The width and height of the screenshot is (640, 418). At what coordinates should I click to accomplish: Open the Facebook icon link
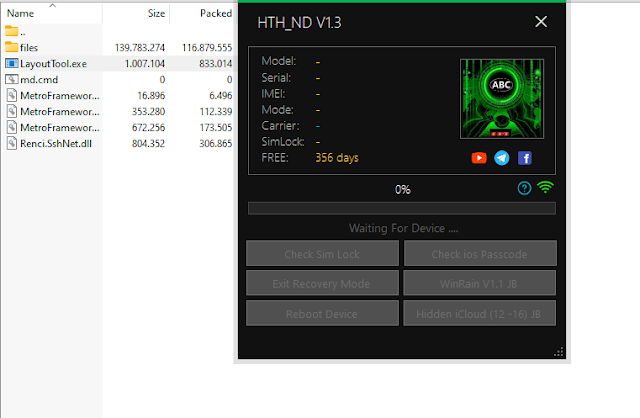pos(525,158)
